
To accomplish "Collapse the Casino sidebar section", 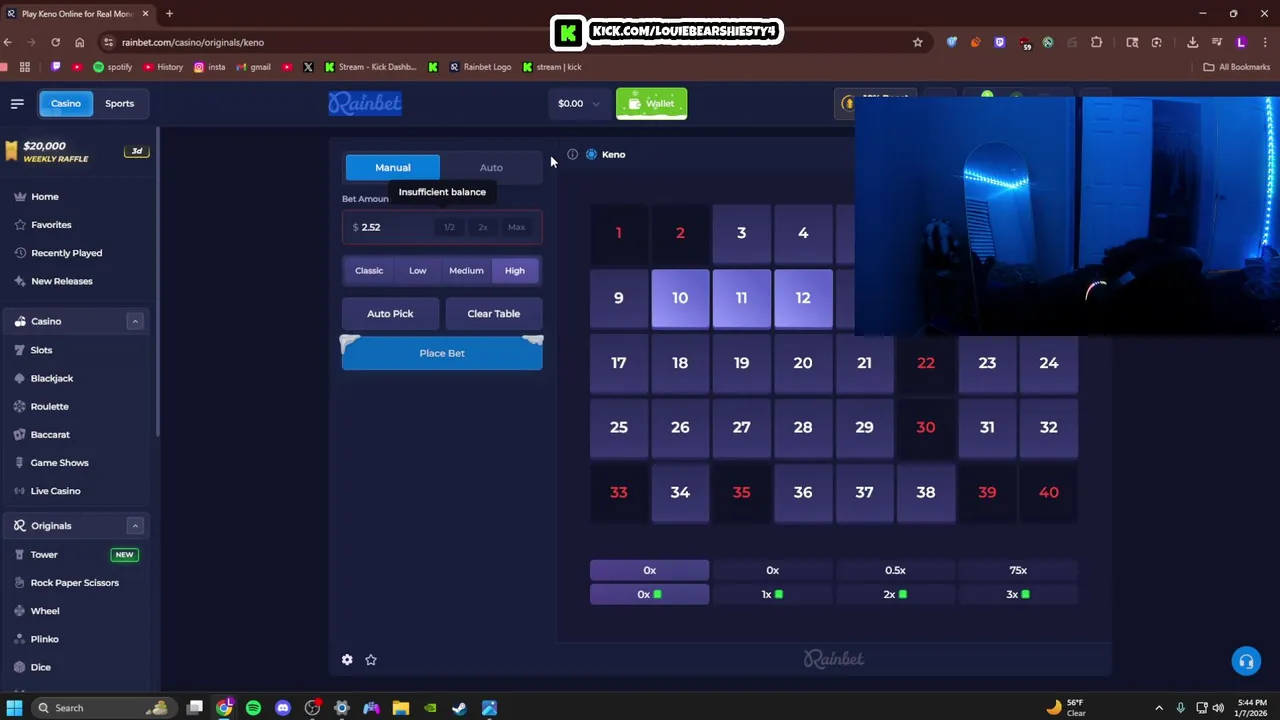I will (135, 321).
